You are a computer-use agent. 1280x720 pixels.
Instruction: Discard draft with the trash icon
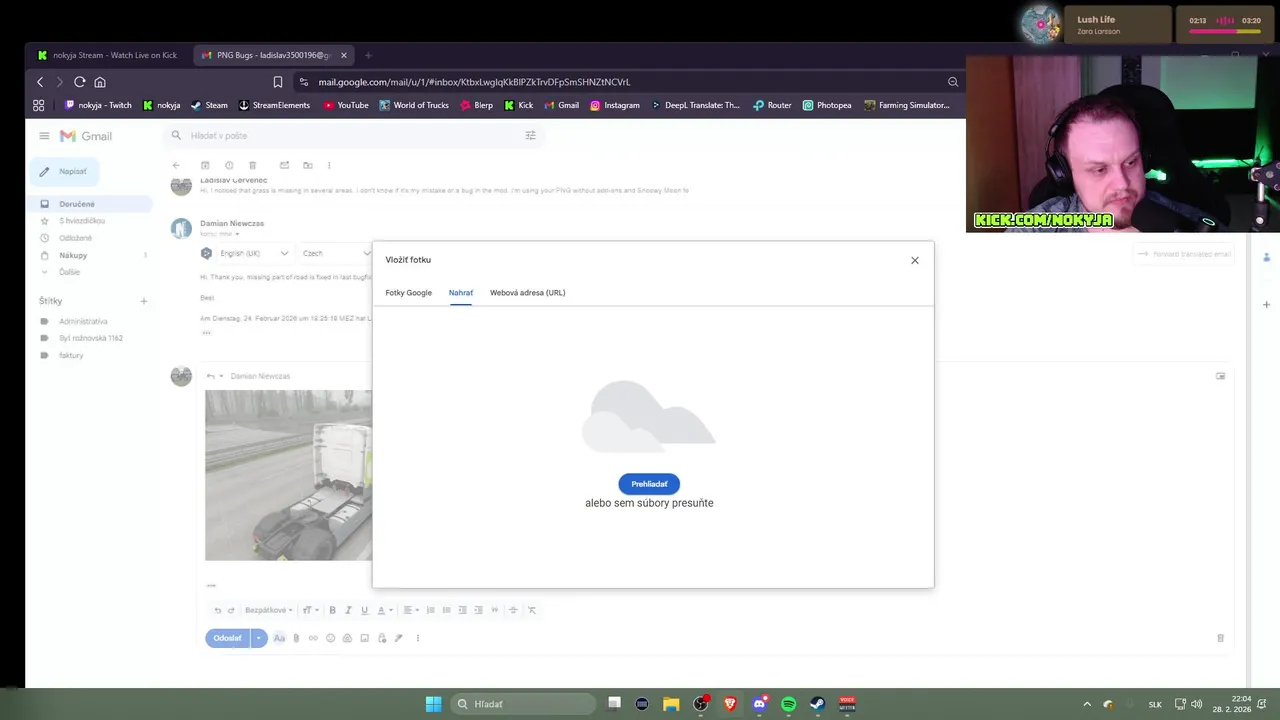point(1220,638)
